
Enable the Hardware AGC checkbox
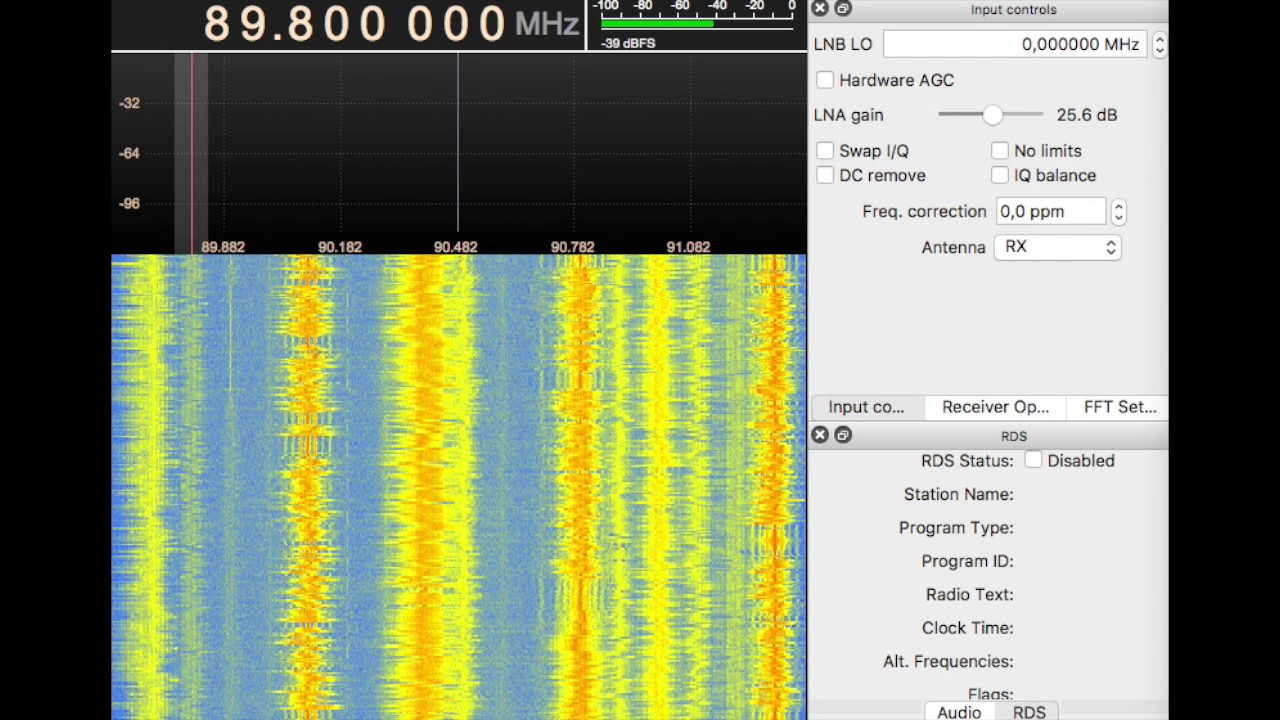click(x=825, y=80)
